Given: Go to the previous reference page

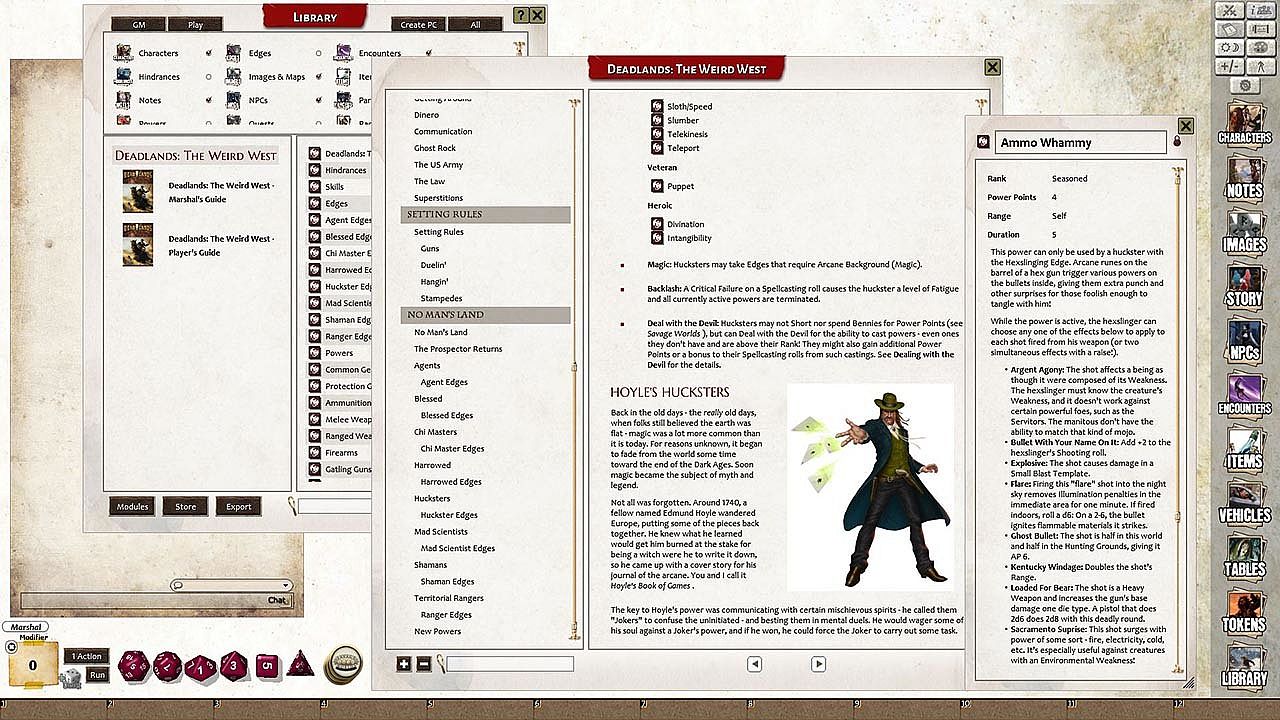Looking at the screenshot, I should (755, 663).
